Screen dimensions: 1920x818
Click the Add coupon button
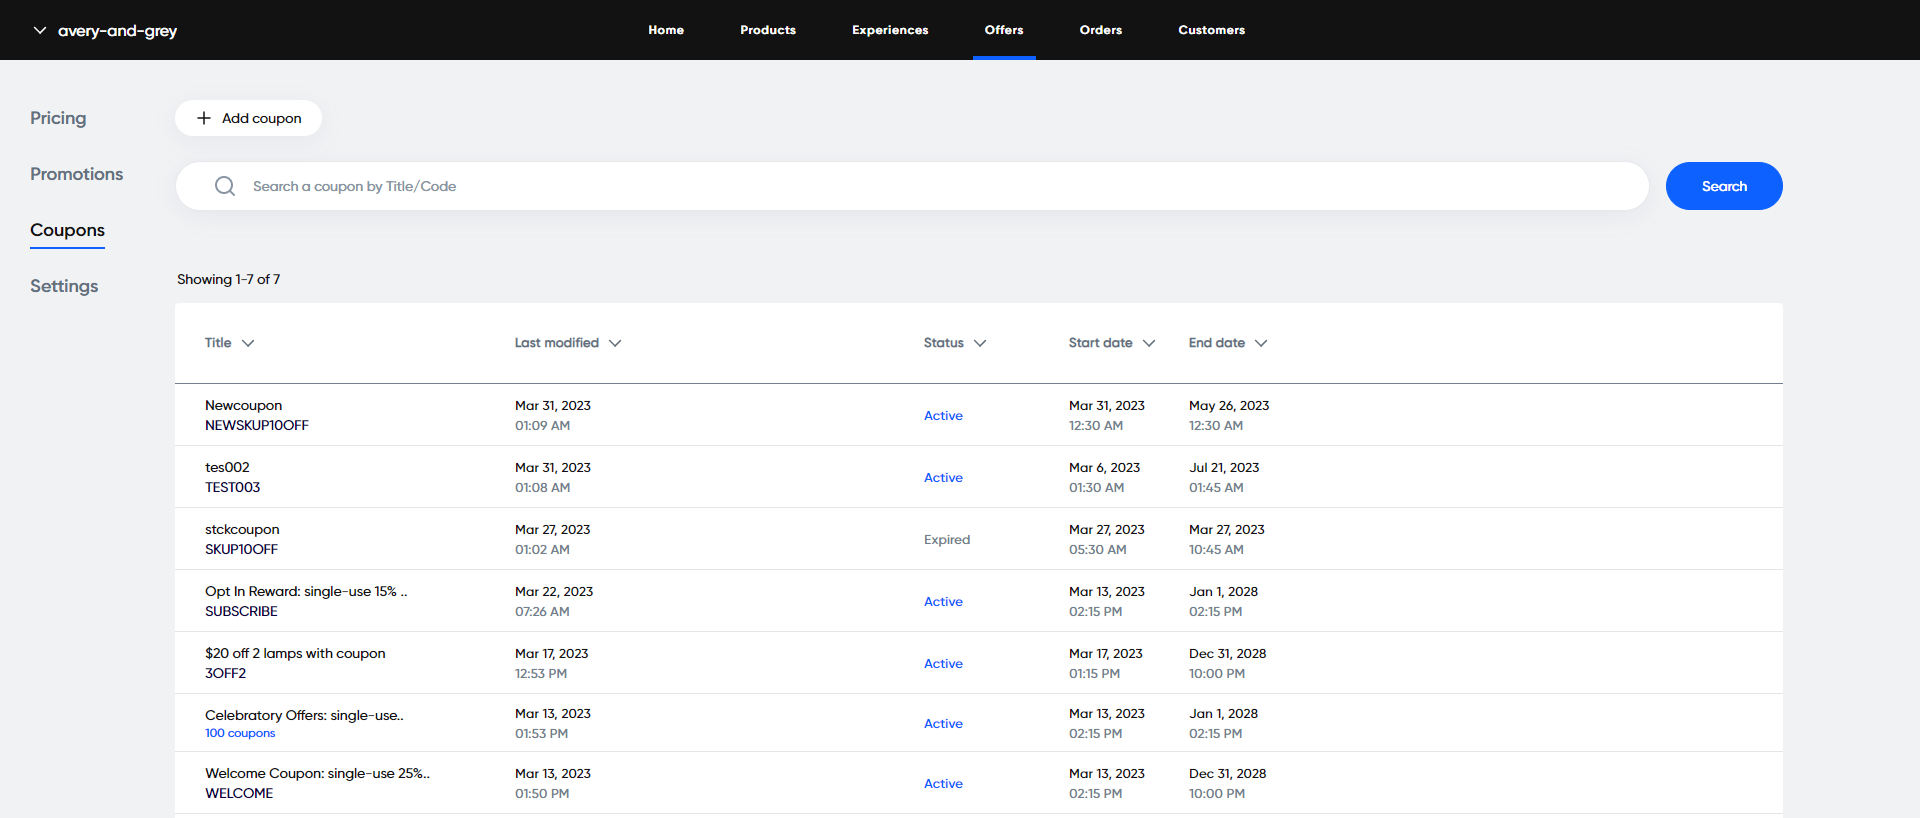248,118
